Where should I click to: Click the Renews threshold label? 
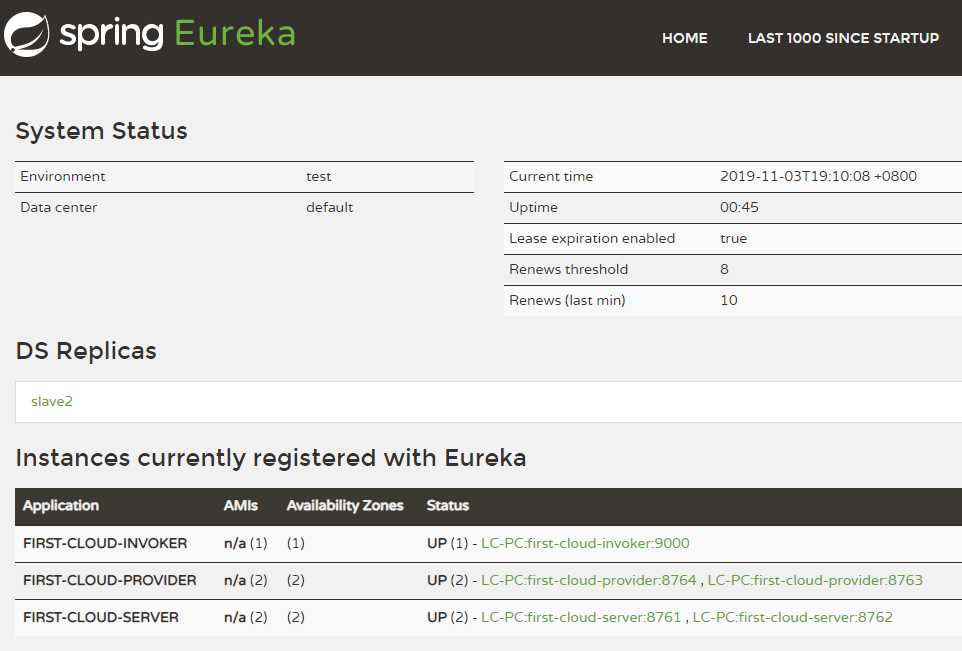coord(569,269)
